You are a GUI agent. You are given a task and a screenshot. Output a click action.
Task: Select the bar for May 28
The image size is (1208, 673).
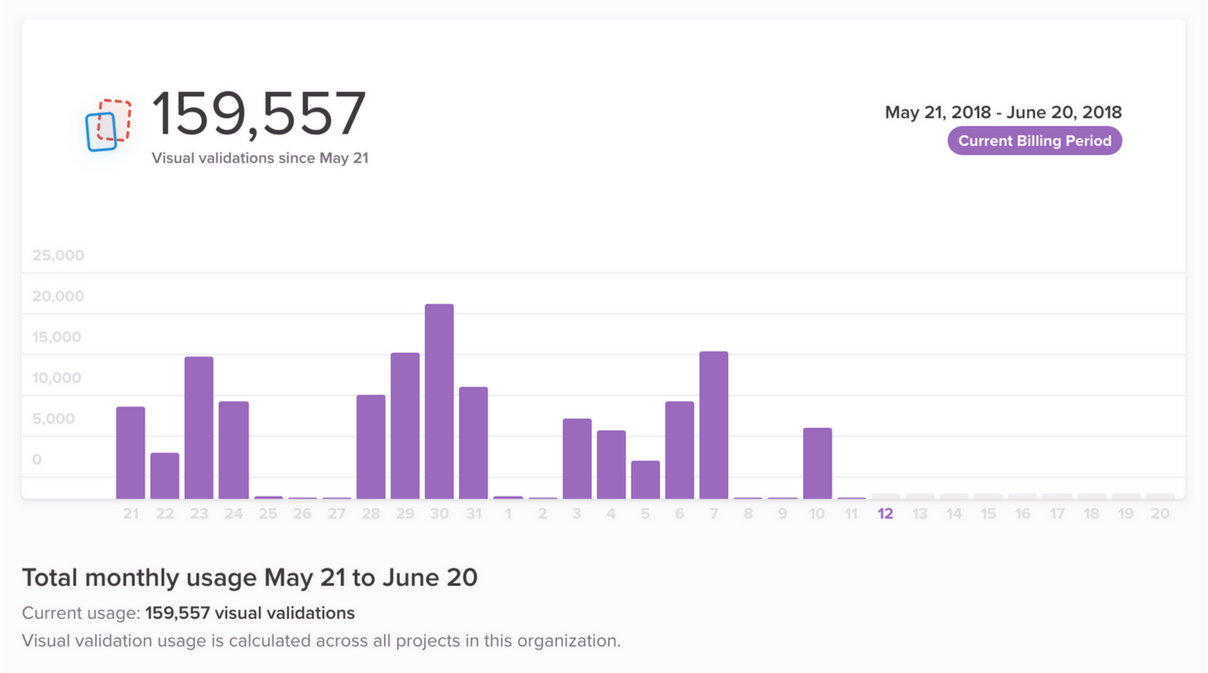(x=371, y=447)
